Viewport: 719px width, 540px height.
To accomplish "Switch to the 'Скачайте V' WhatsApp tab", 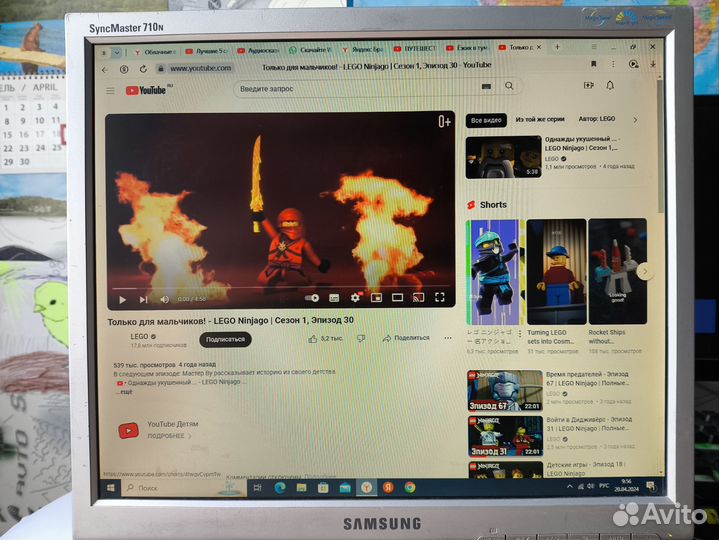I will pyautogui.click(x=311, y=50).
